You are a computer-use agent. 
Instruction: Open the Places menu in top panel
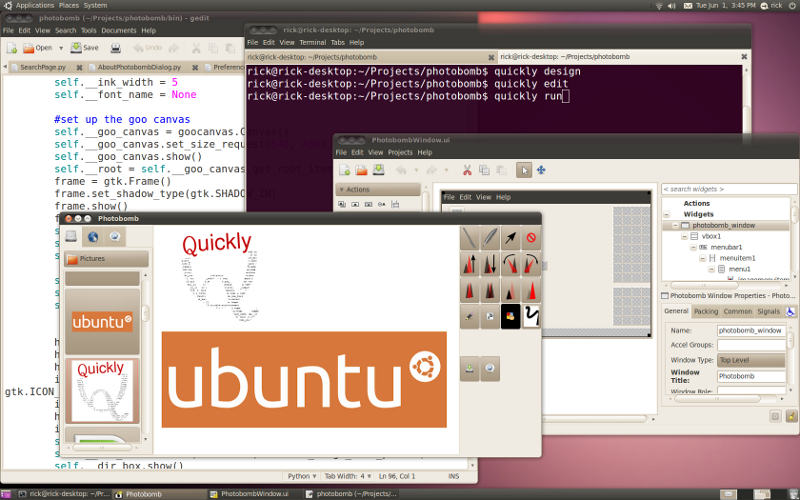[x=68, y=6]
